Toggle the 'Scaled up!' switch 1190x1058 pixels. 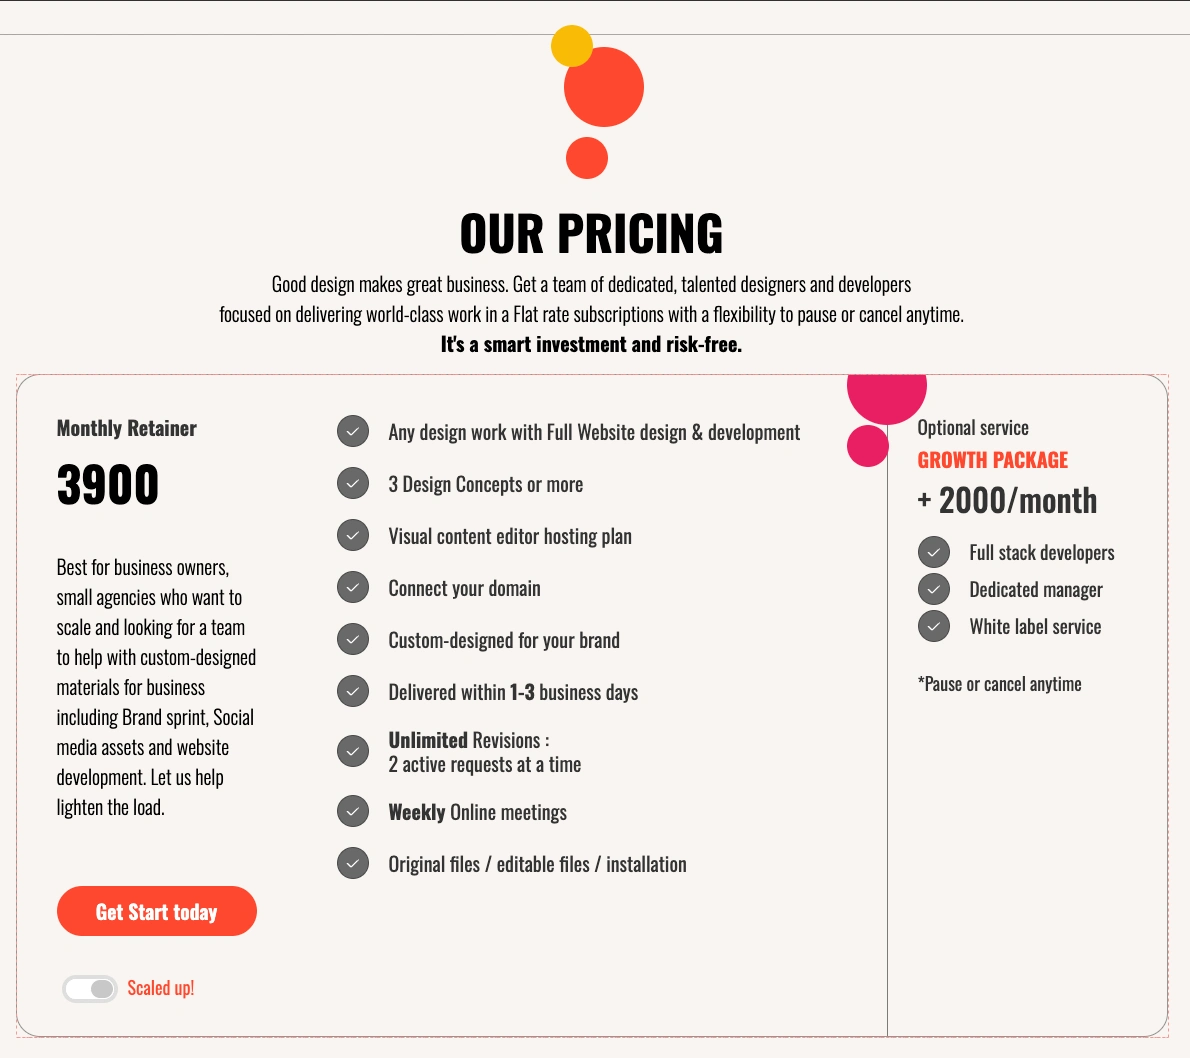click(90, 989)
